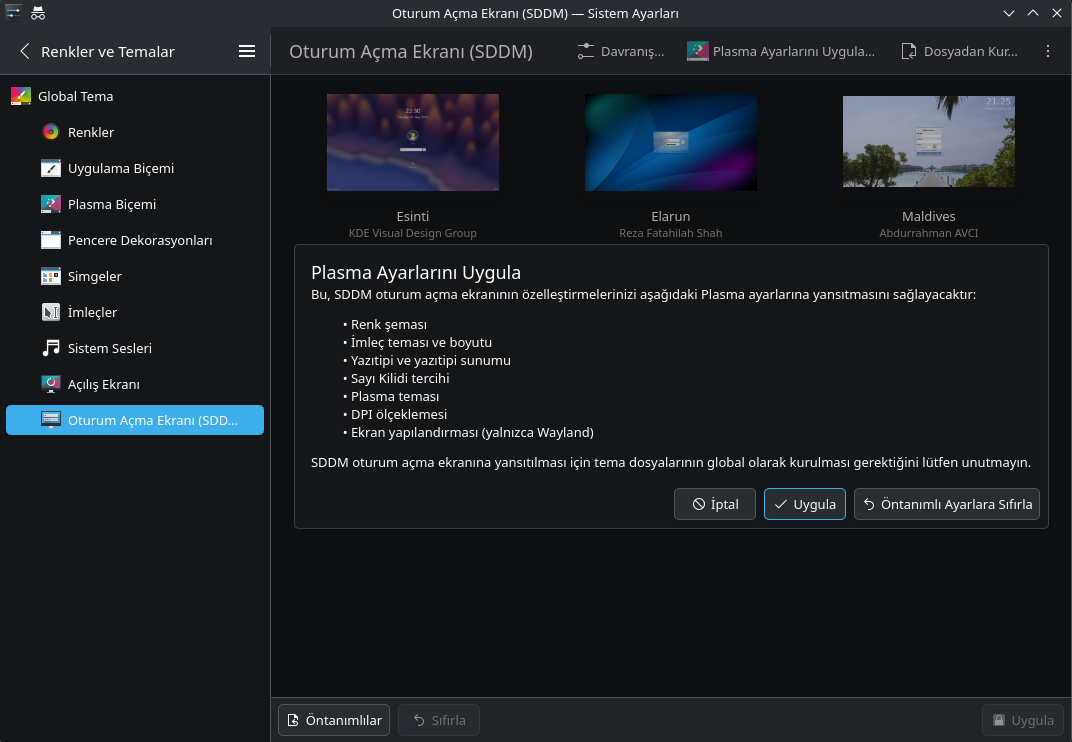
Task: Maximize the Sistem Ayarları window
Action: pyautogui.click(x=1032, y=13)
